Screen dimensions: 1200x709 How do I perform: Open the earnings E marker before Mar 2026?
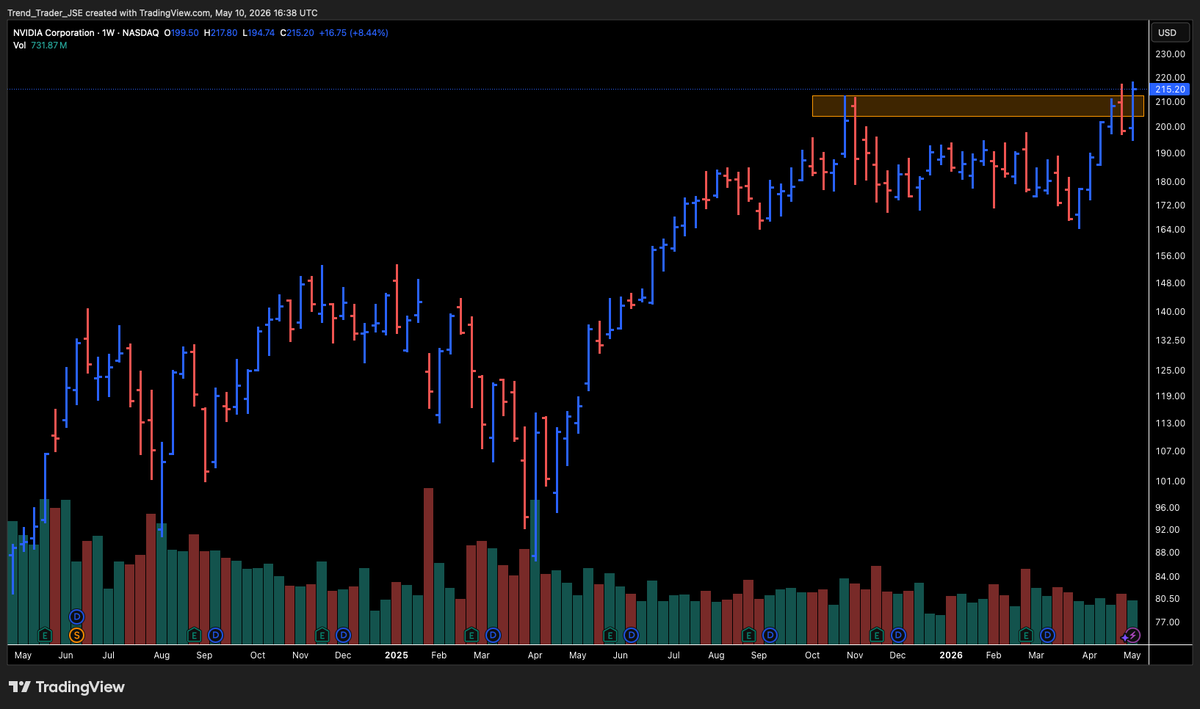click(1027, 634)
